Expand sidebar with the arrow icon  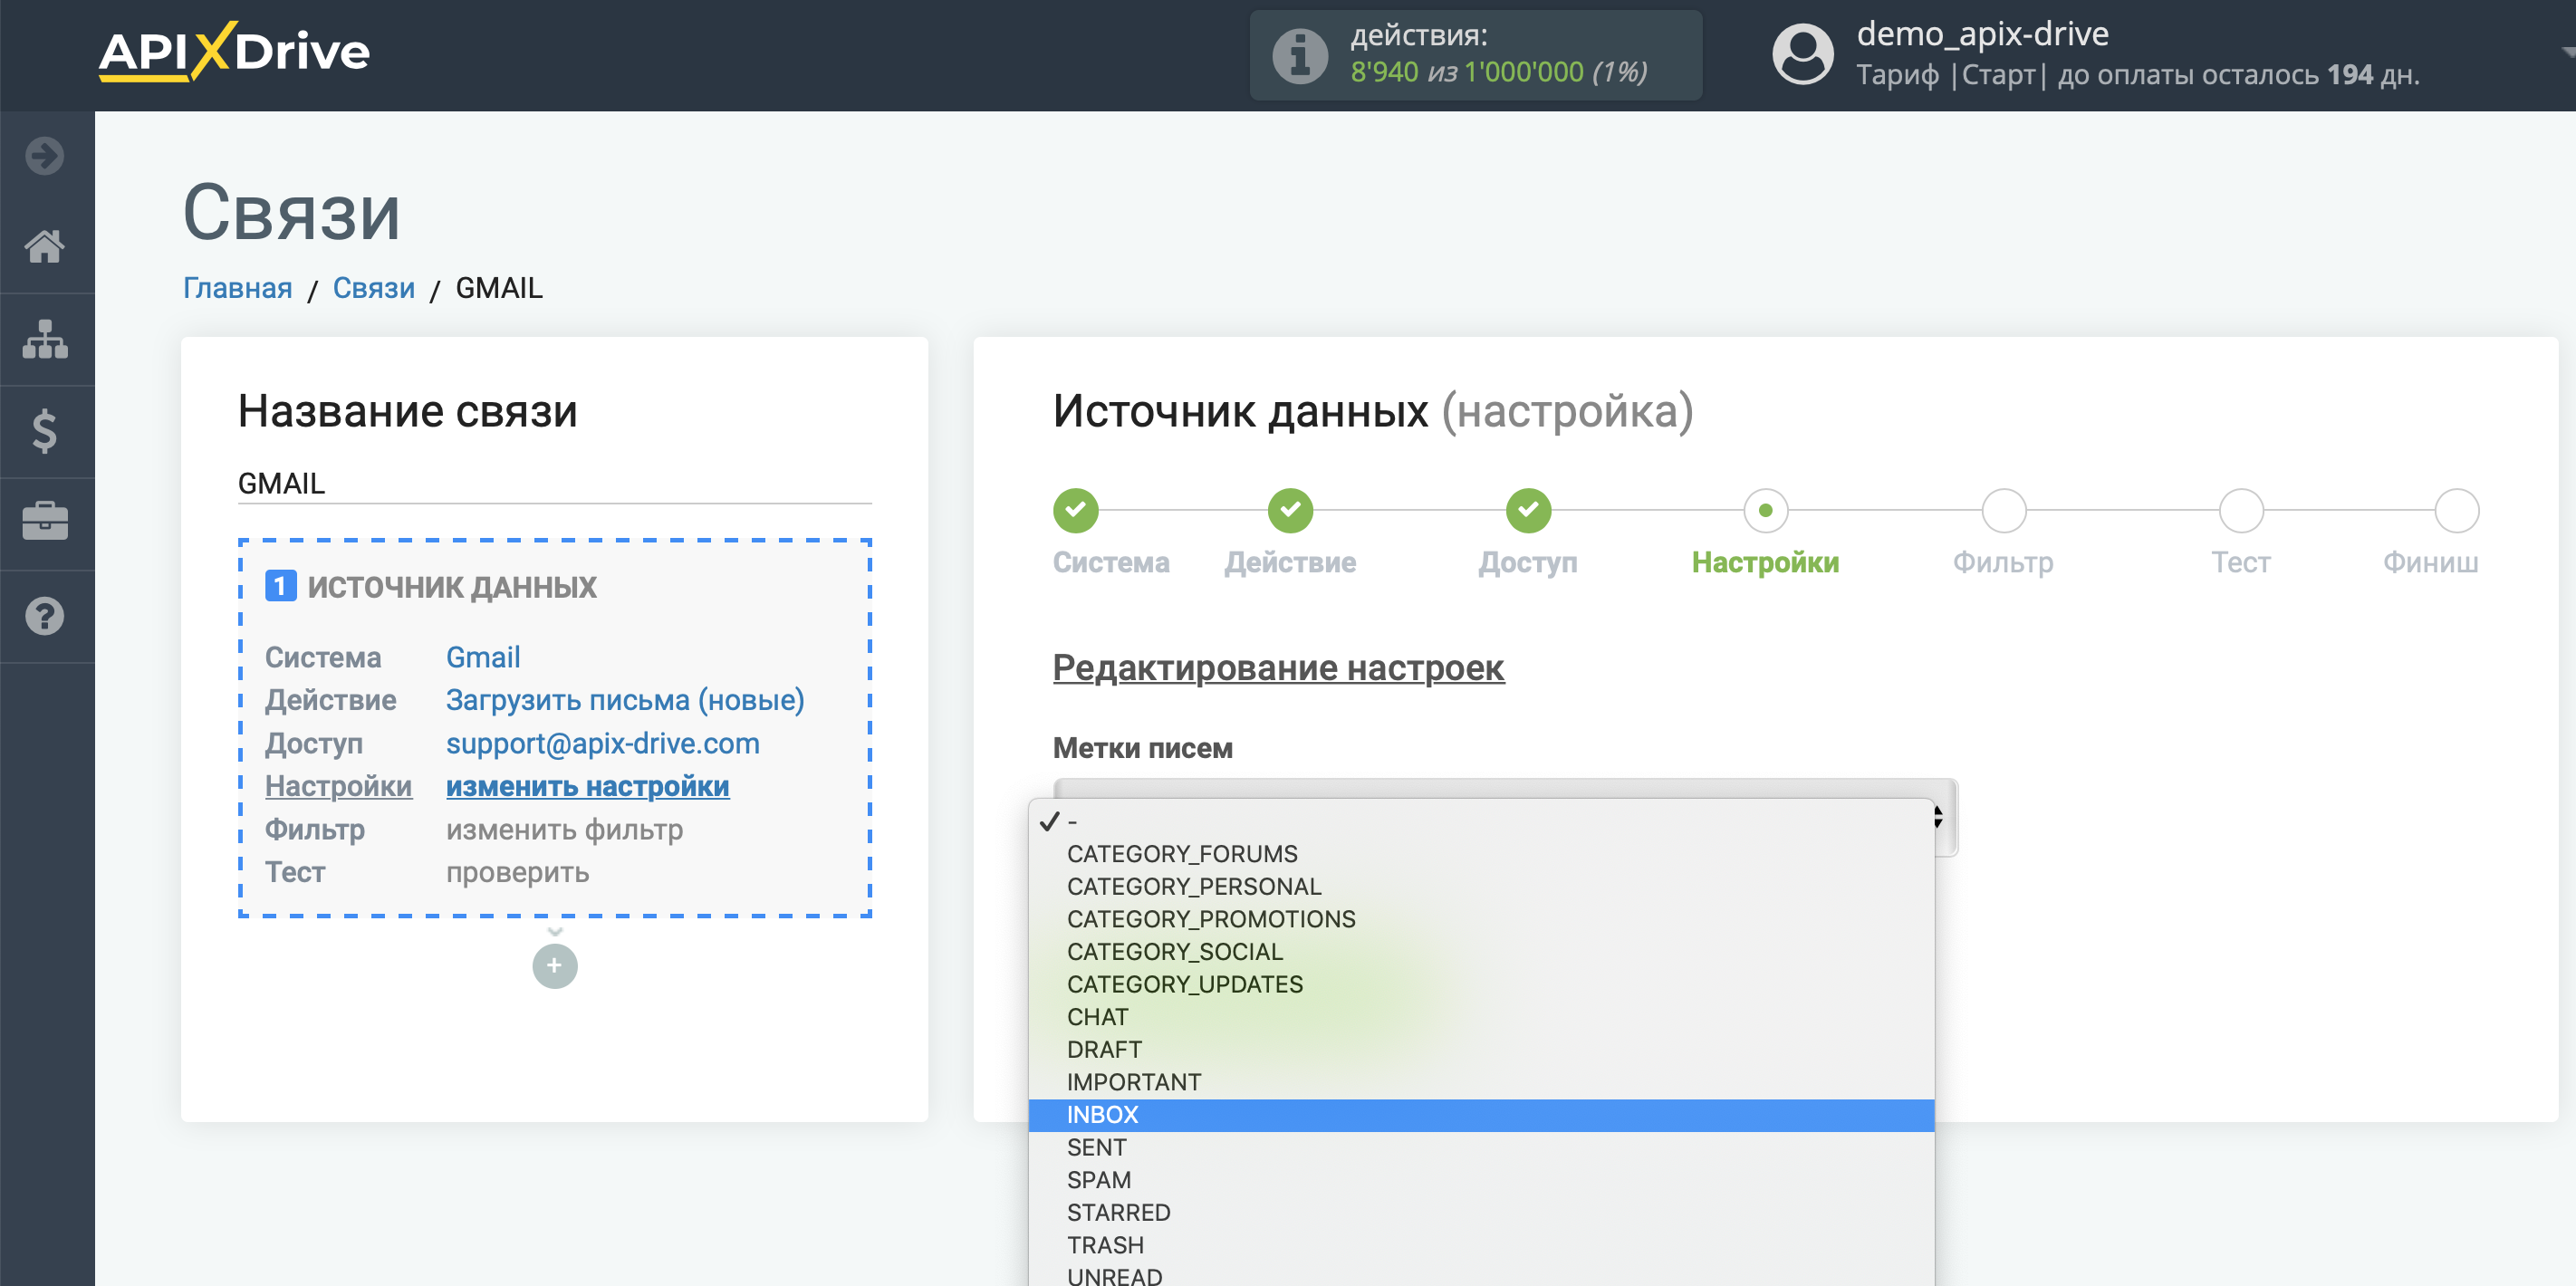point(45,156)
